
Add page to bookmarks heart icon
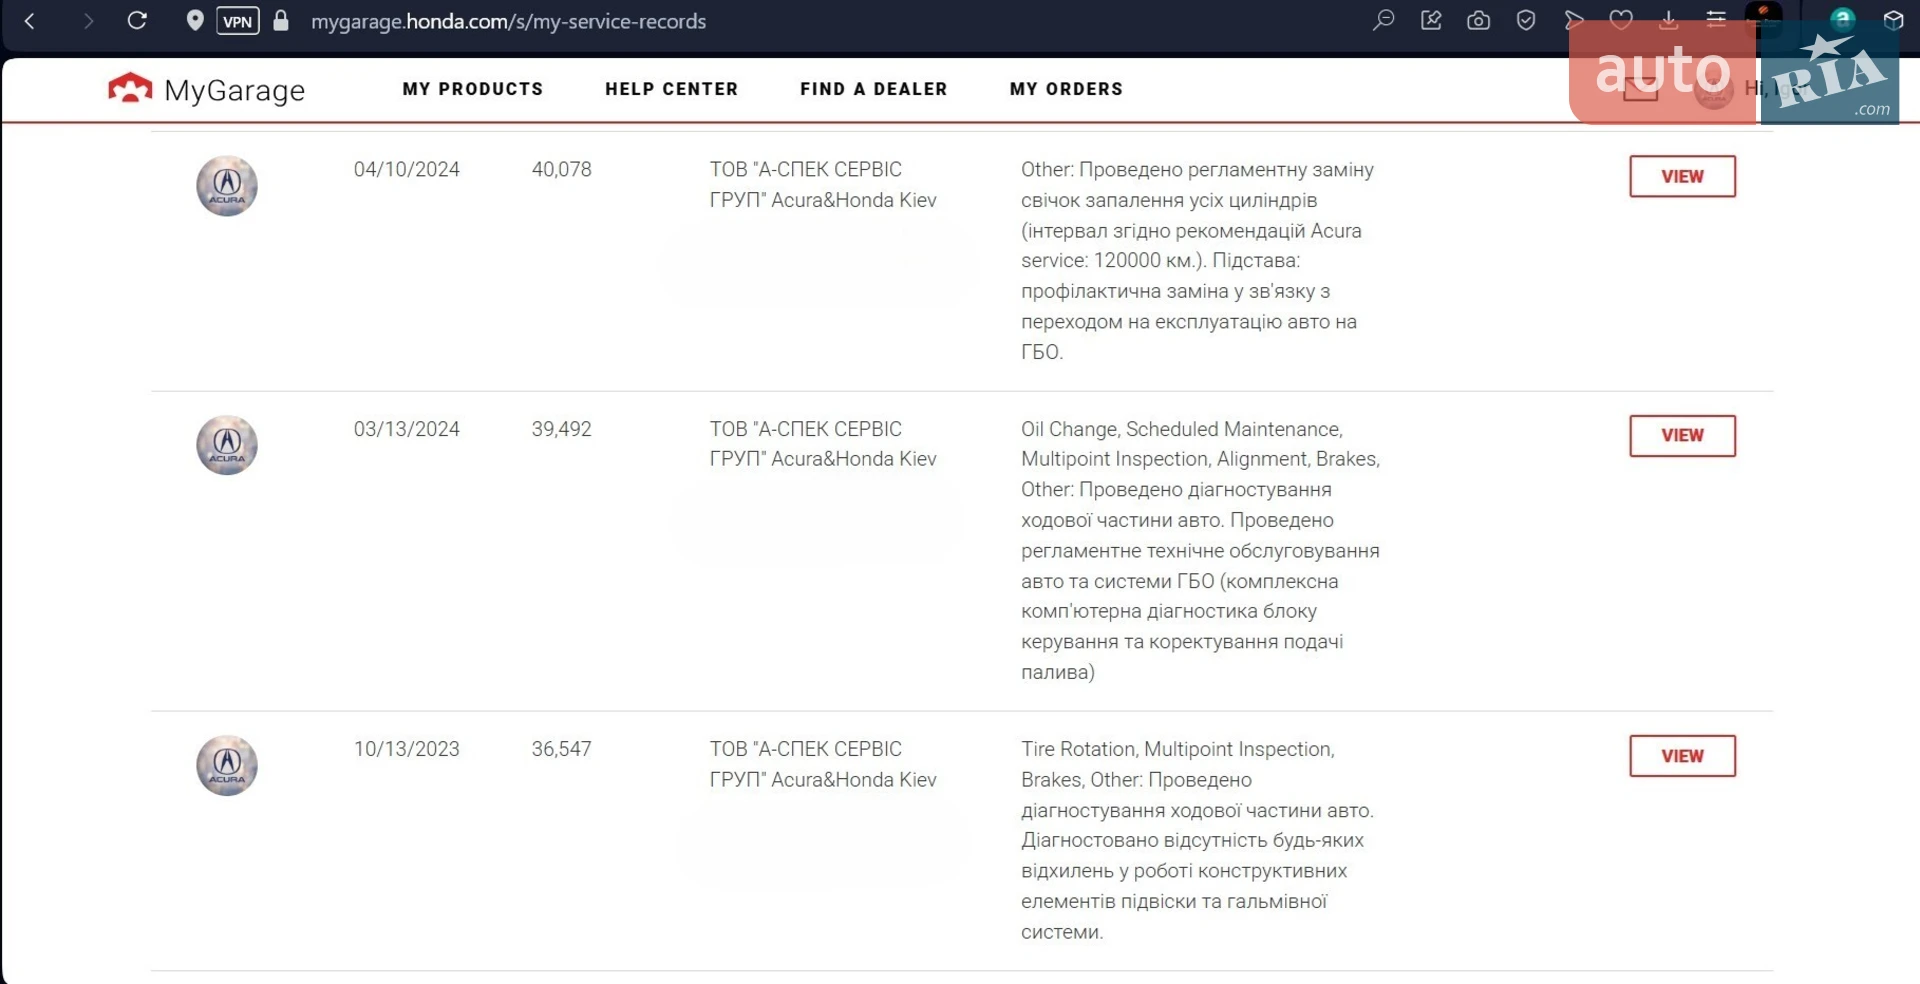pos(1621,20)
